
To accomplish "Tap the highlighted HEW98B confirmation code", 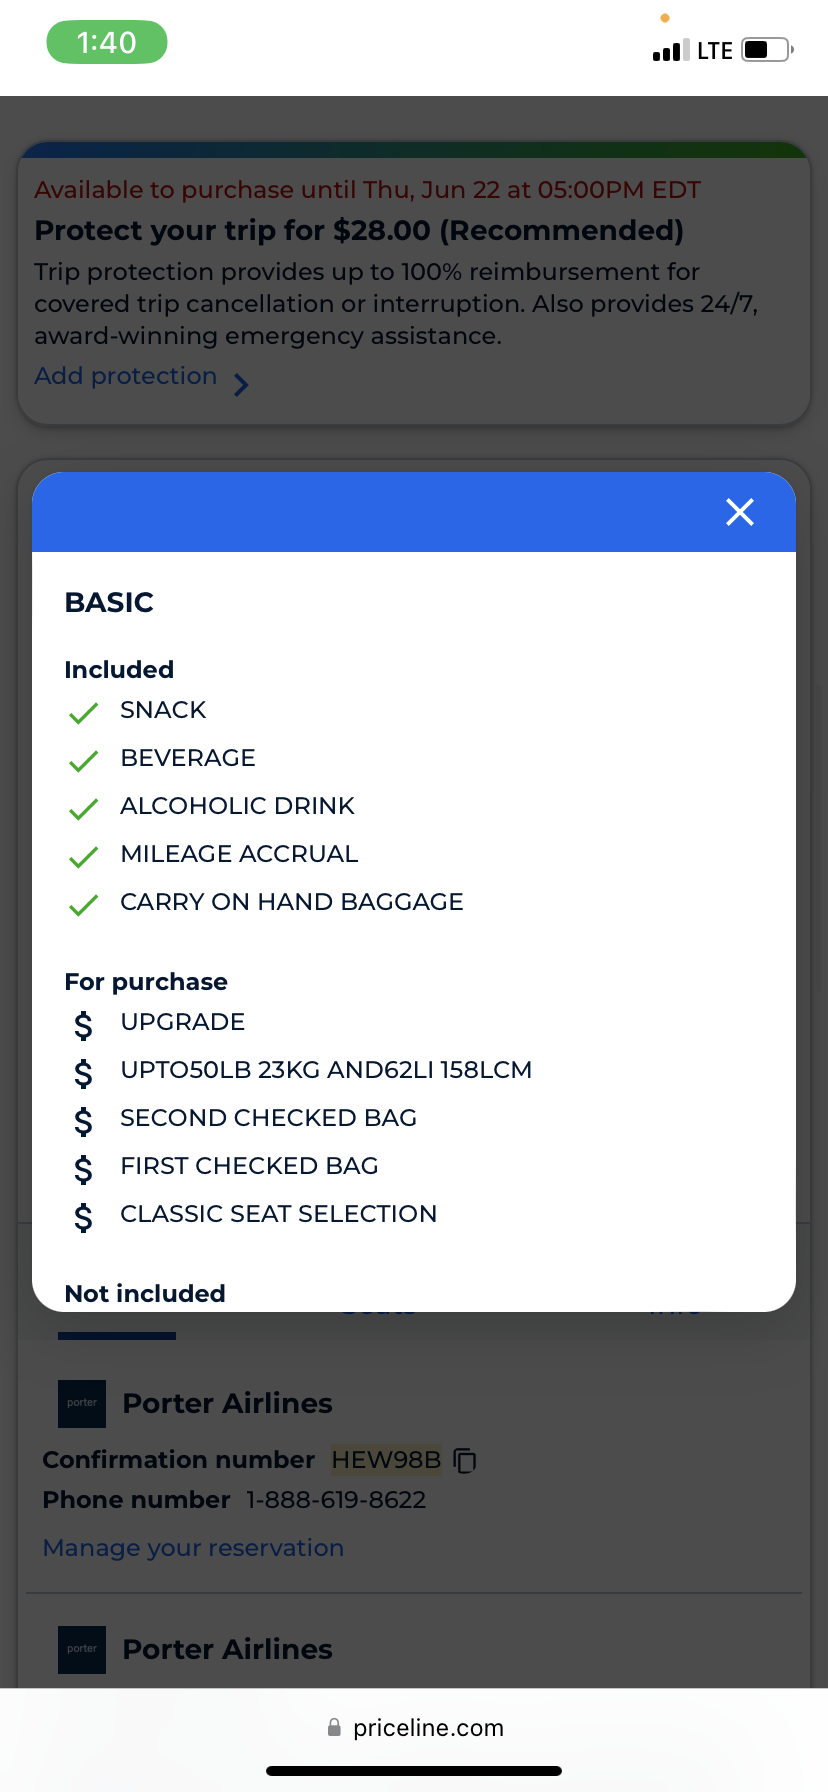I will 386,1460.
